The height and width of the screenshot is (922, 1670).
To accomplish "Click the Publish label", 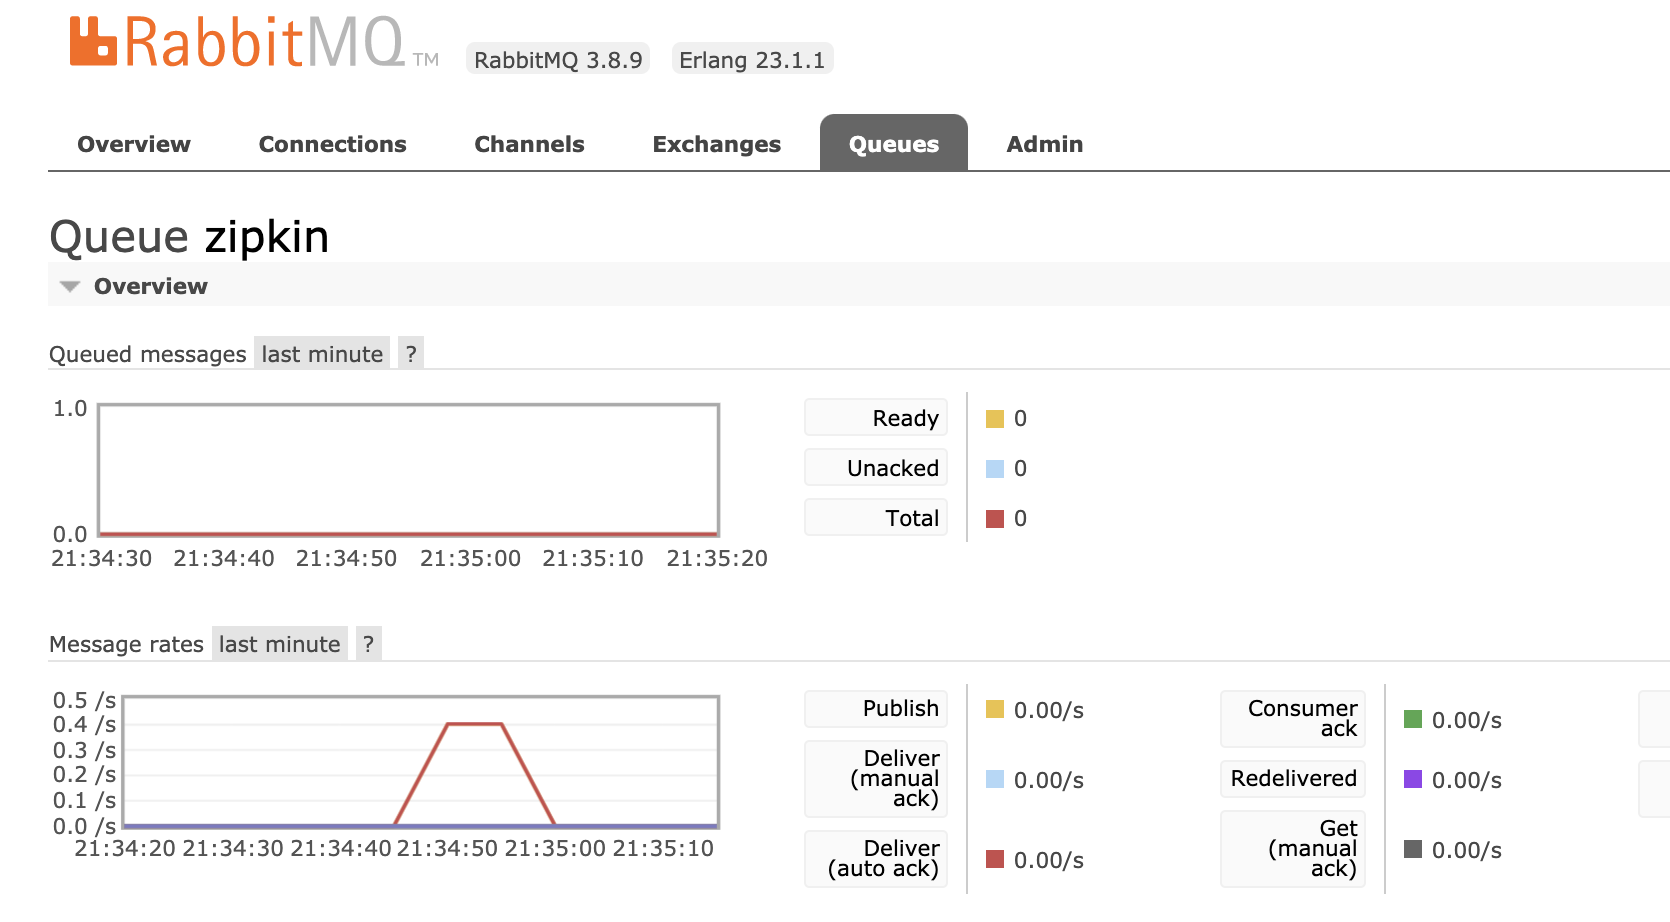I will 876,708.
